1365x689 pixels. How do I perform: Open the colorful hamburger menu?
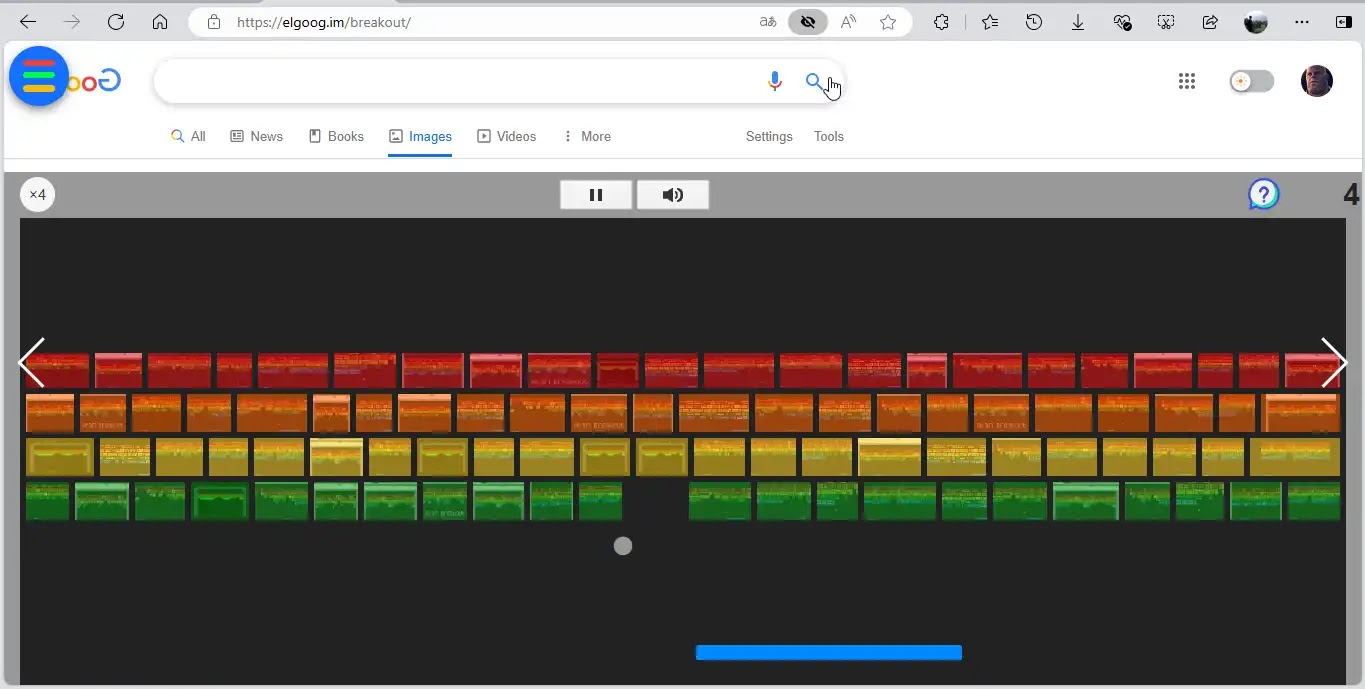tap(38, 76)
